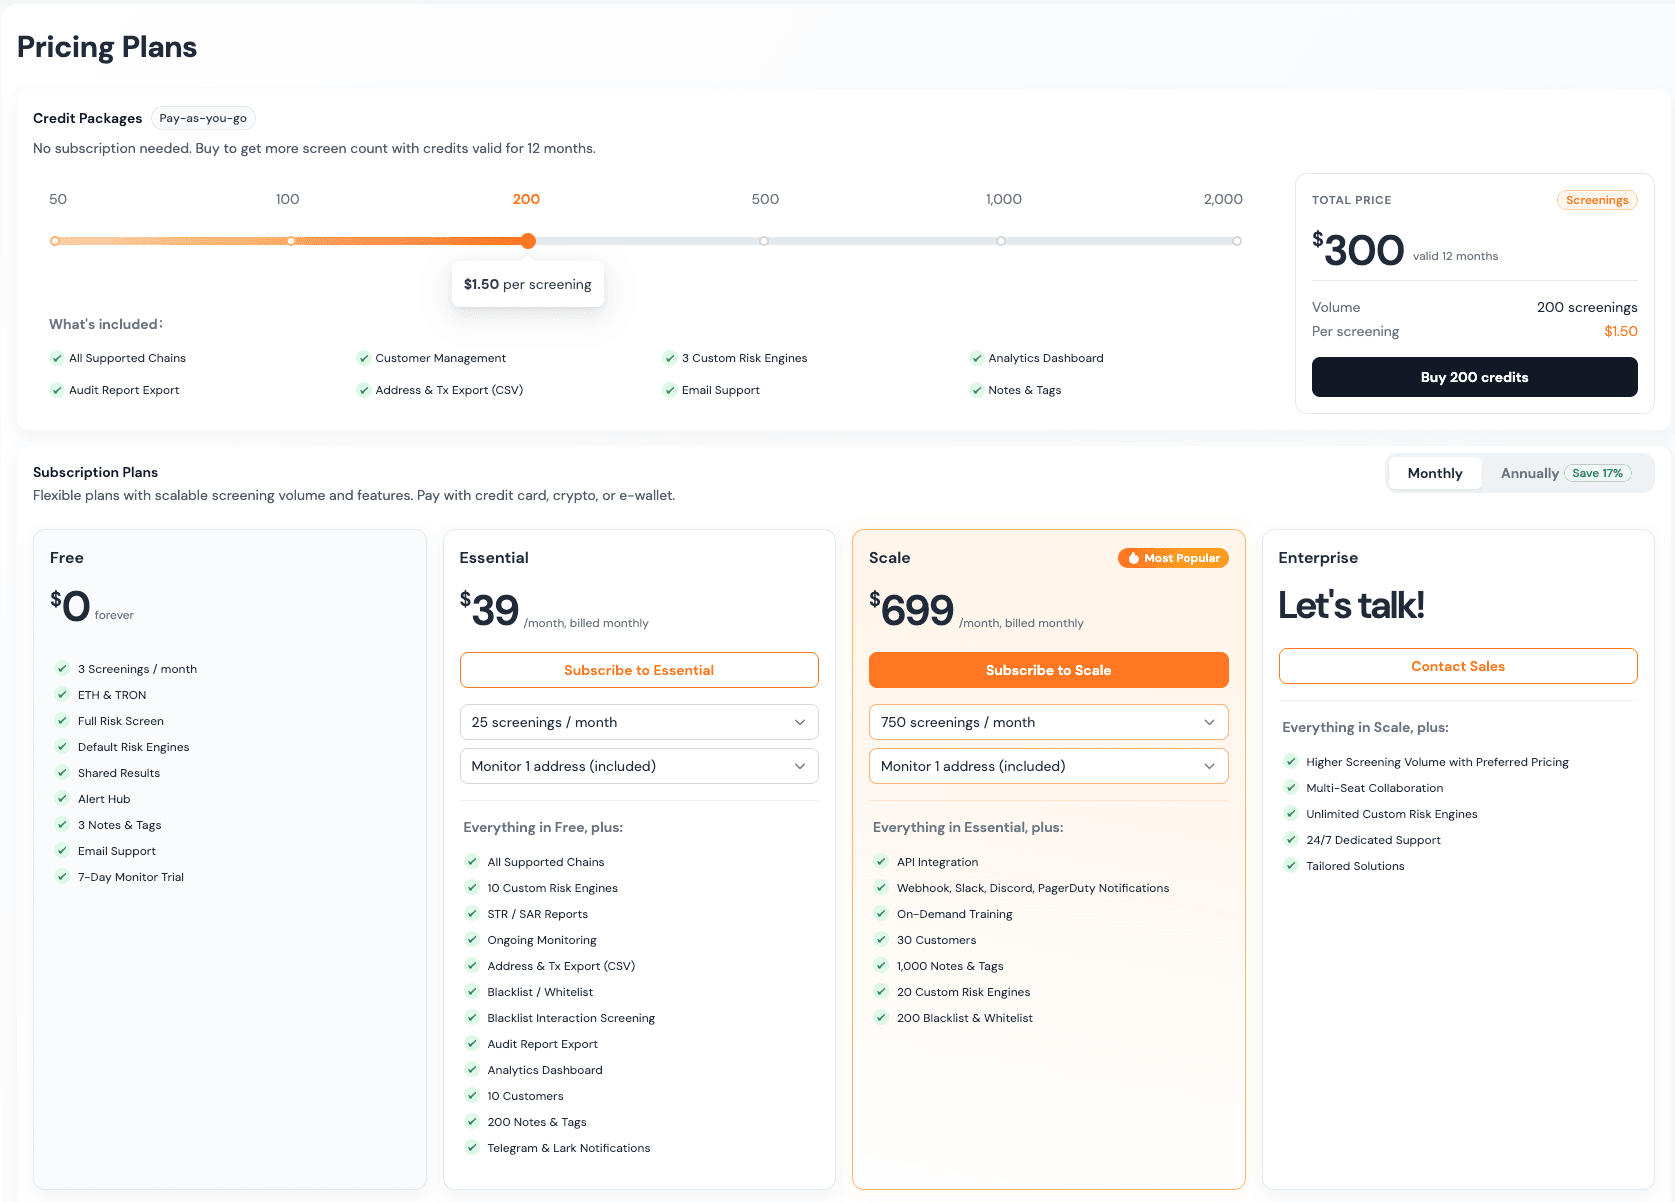Click Contact Sales button
The width and height of the screenshot is (1675, 1202).
click(1458, 666)
